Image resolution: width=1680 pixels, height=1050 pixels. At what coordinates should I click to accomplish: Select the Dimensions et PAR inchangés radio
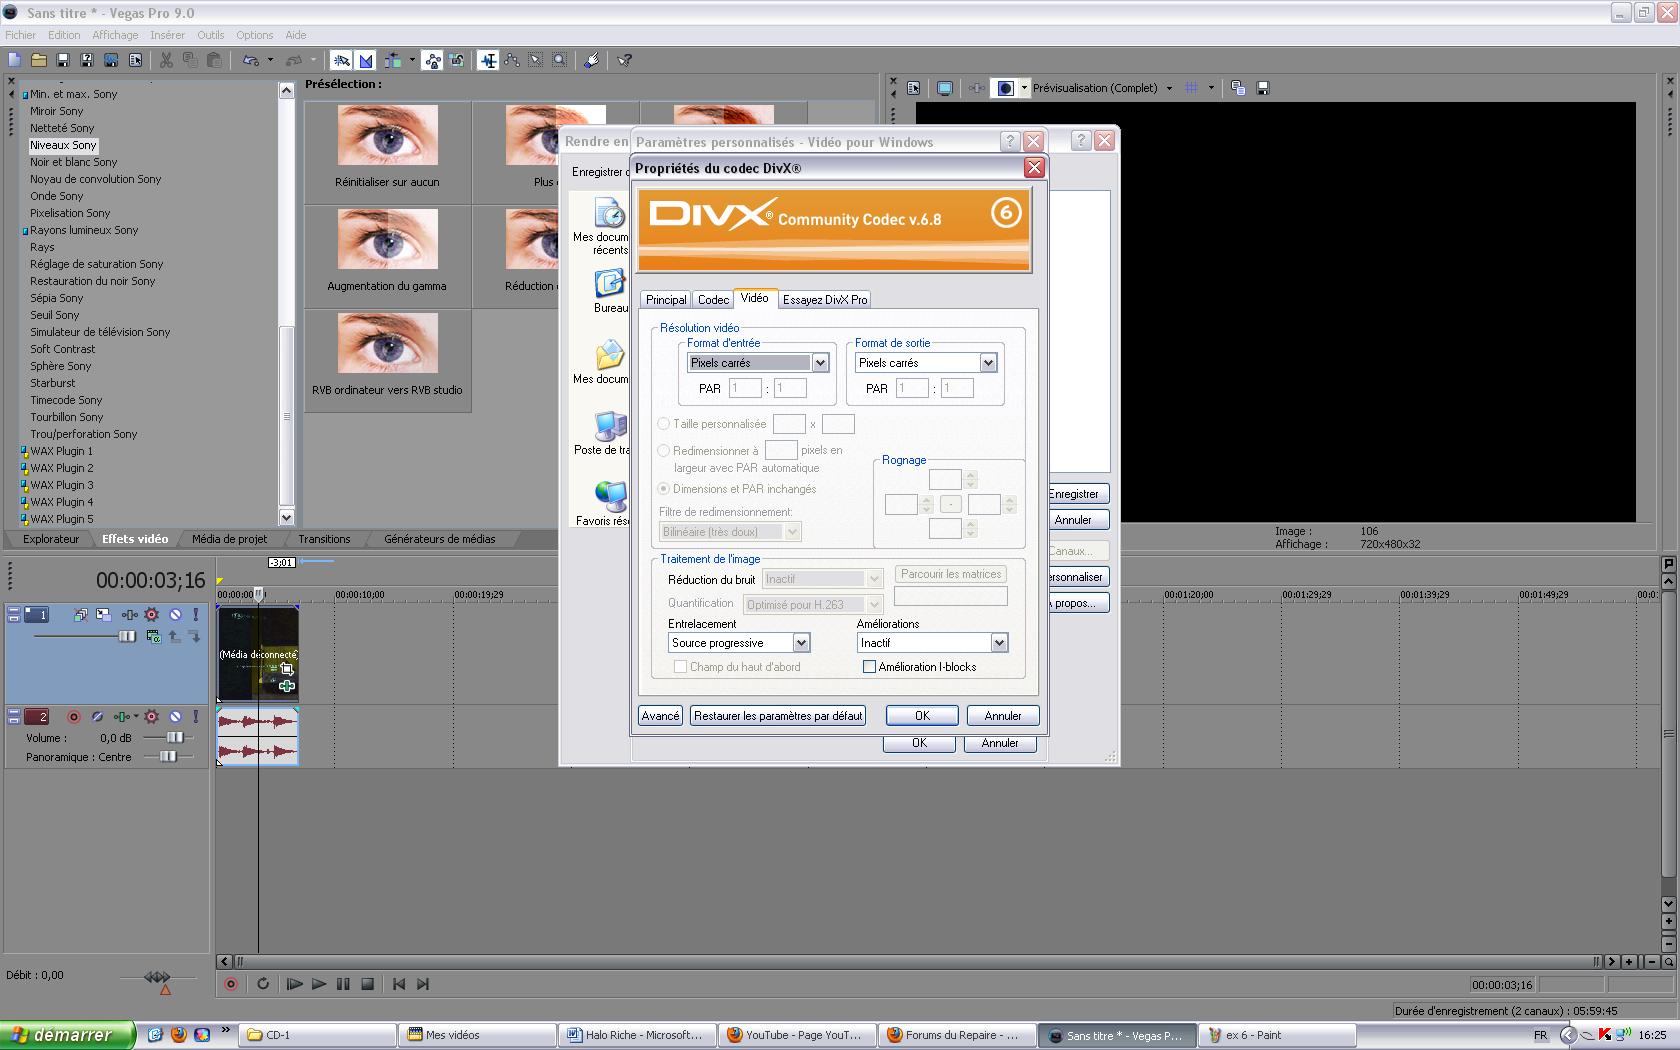(664, 489)
